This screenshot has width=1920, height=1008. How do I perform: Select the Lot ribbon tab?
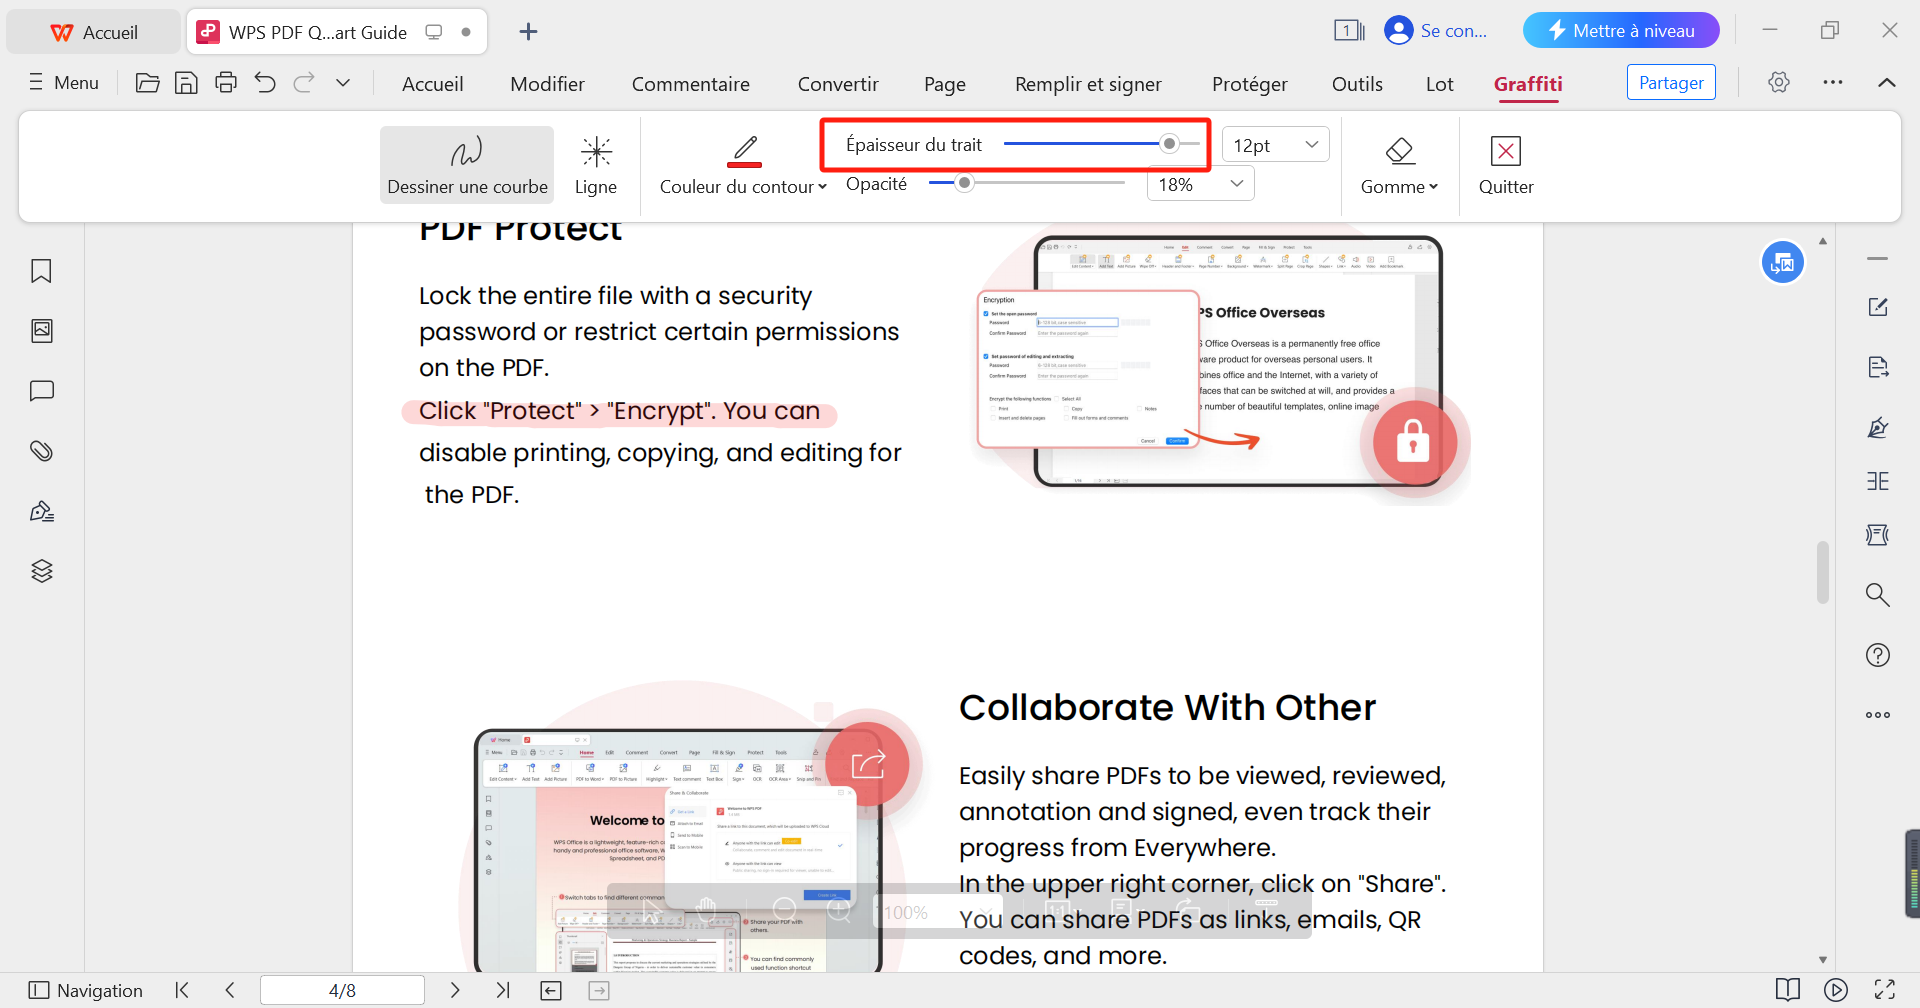(1439, 84)
